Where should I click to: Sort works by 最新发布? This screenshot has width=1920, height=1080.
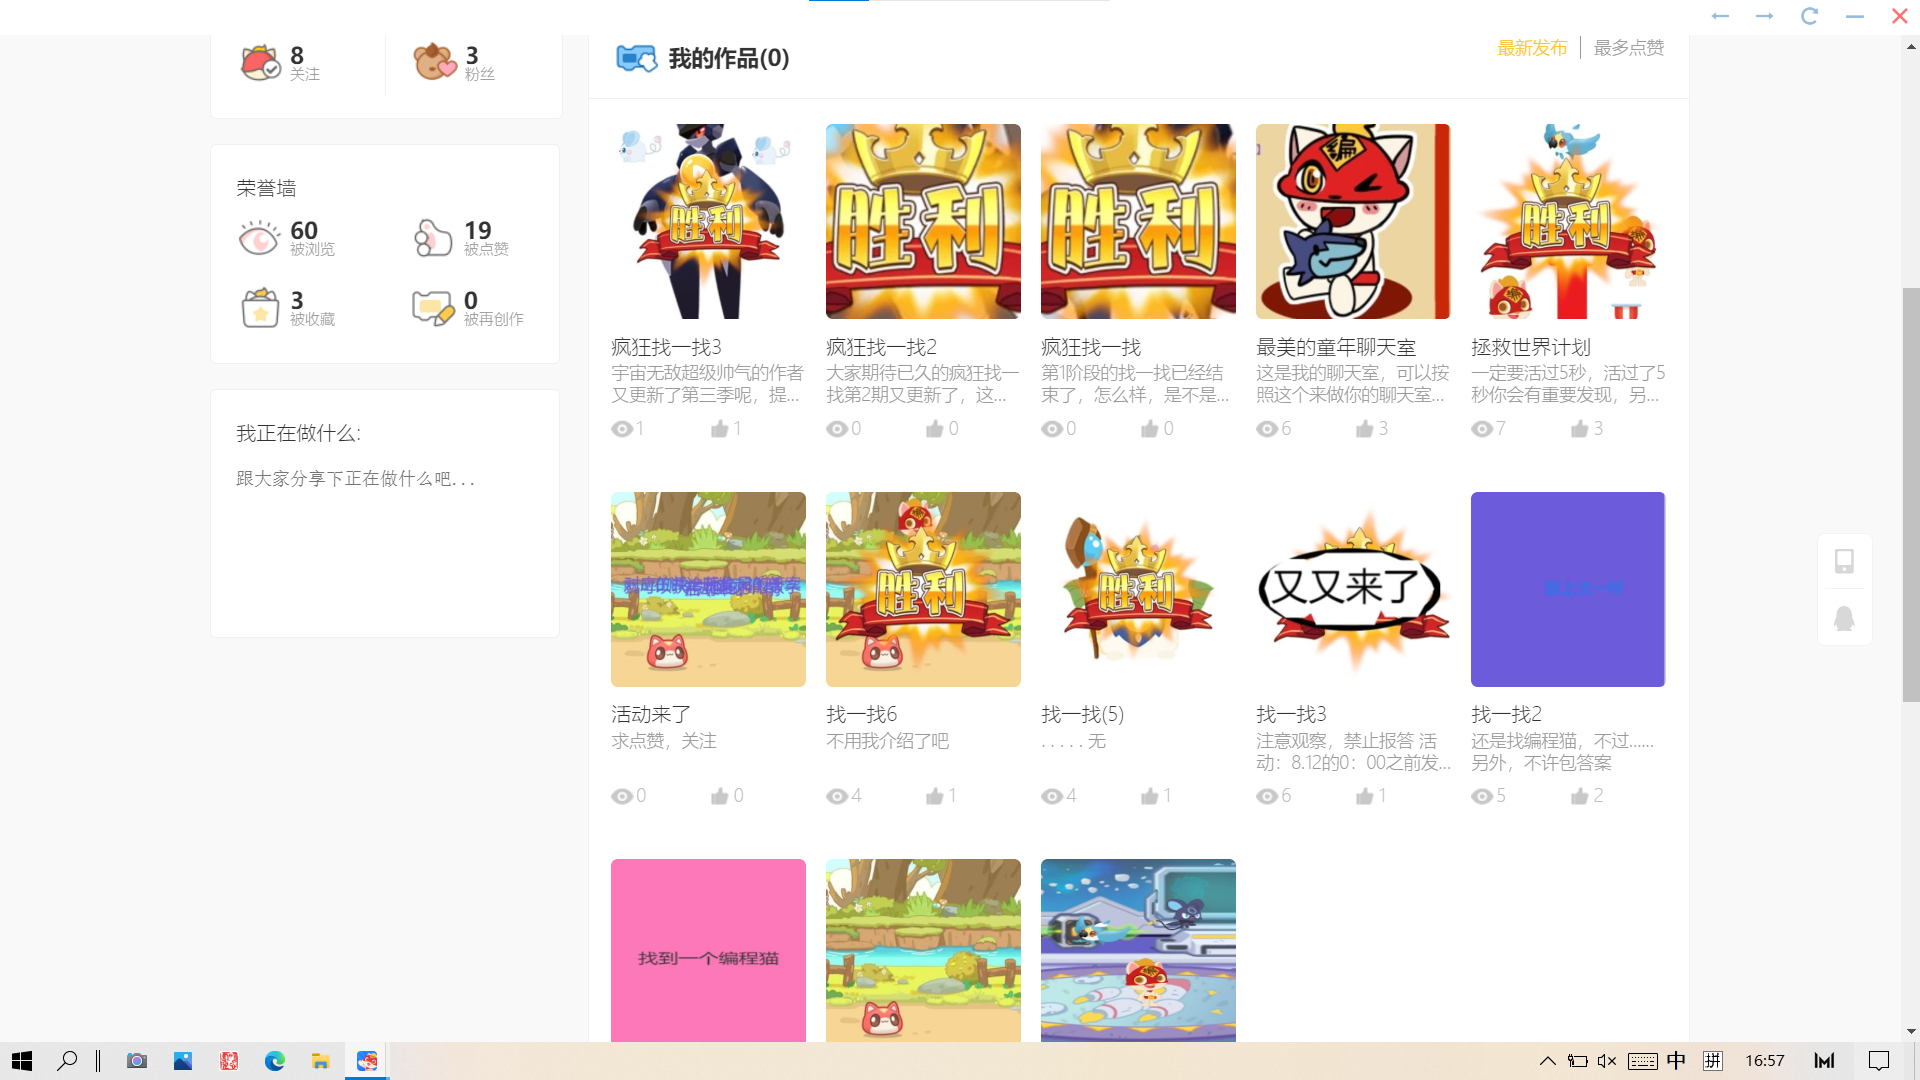coord(1532,48)
